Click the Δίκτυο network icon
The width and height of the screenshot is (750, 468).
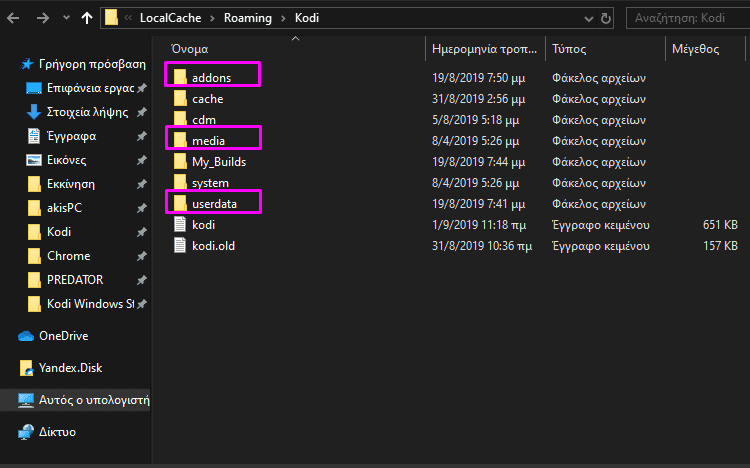click(26, 432)
